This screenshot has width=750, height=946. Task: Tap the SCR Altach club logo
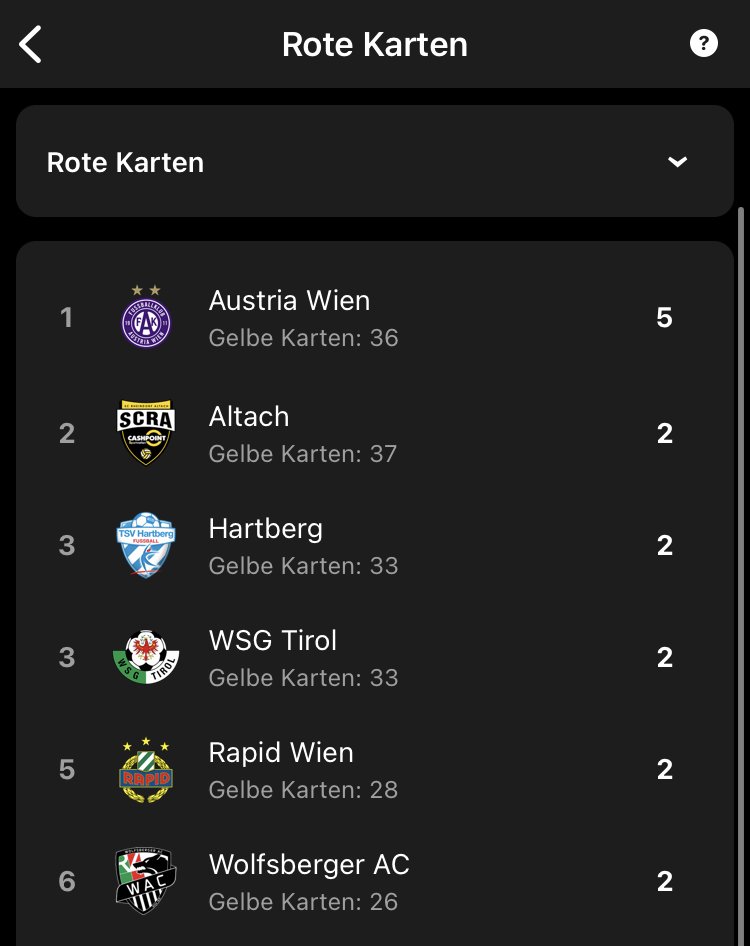coord(146,433)
